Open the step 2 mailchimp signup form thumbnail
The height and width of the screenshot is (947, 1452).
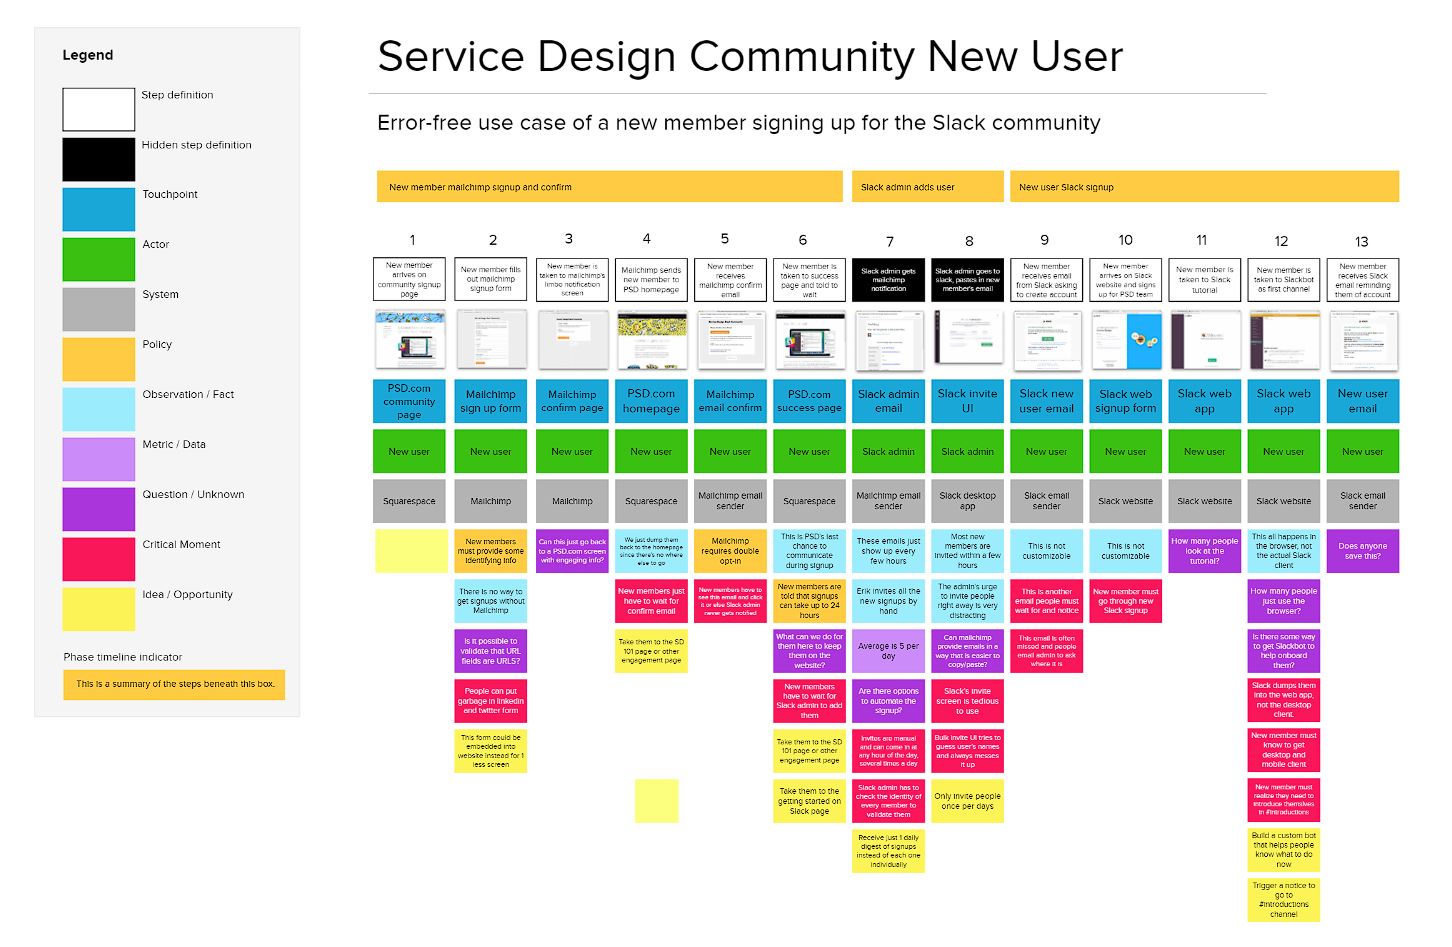click(491, 340)
